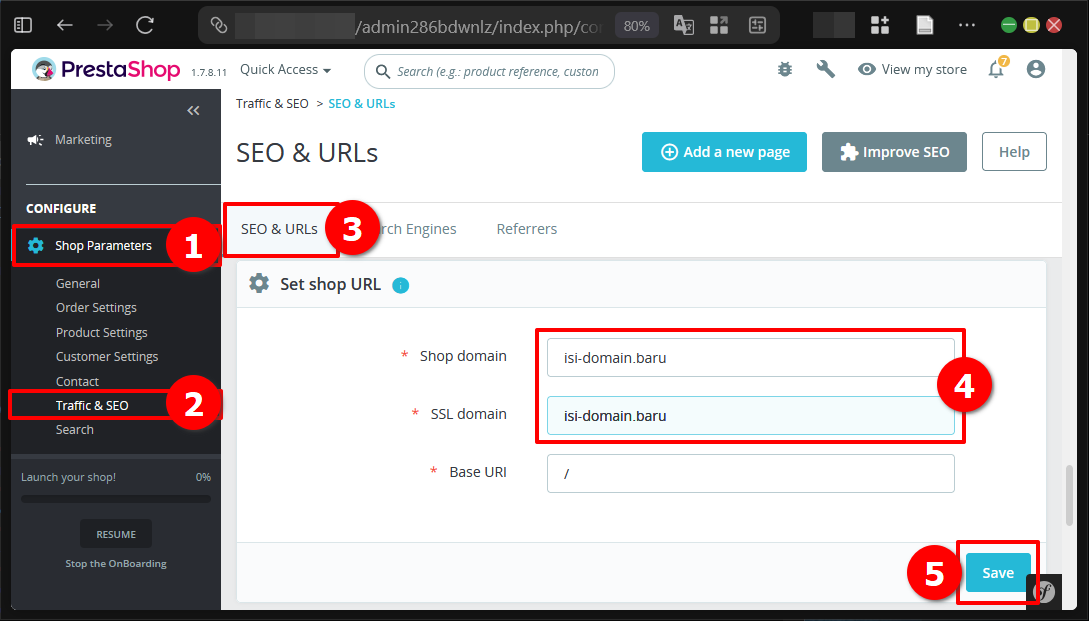Open the user profile account icon
This screenshot has height=621, width=1089.
pos(1036,68)
